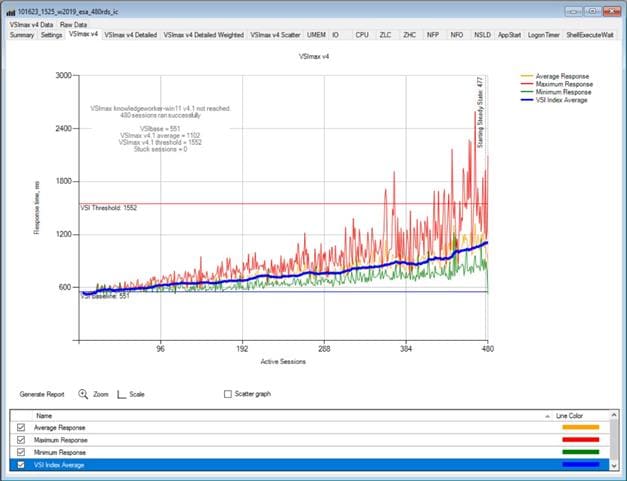Switch to the UMEM tab

pyautogui.click(x=316, y=35)
